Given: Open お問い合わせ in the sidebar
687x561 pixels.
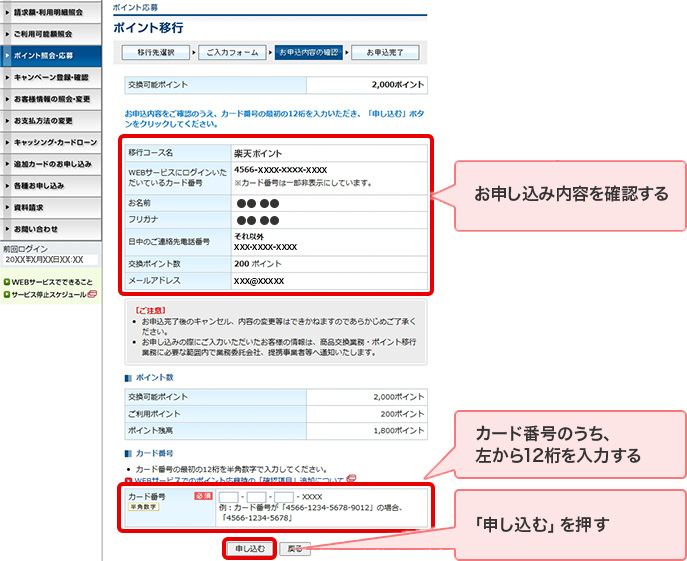Looking at the screenshot, I should pos(51,228).
